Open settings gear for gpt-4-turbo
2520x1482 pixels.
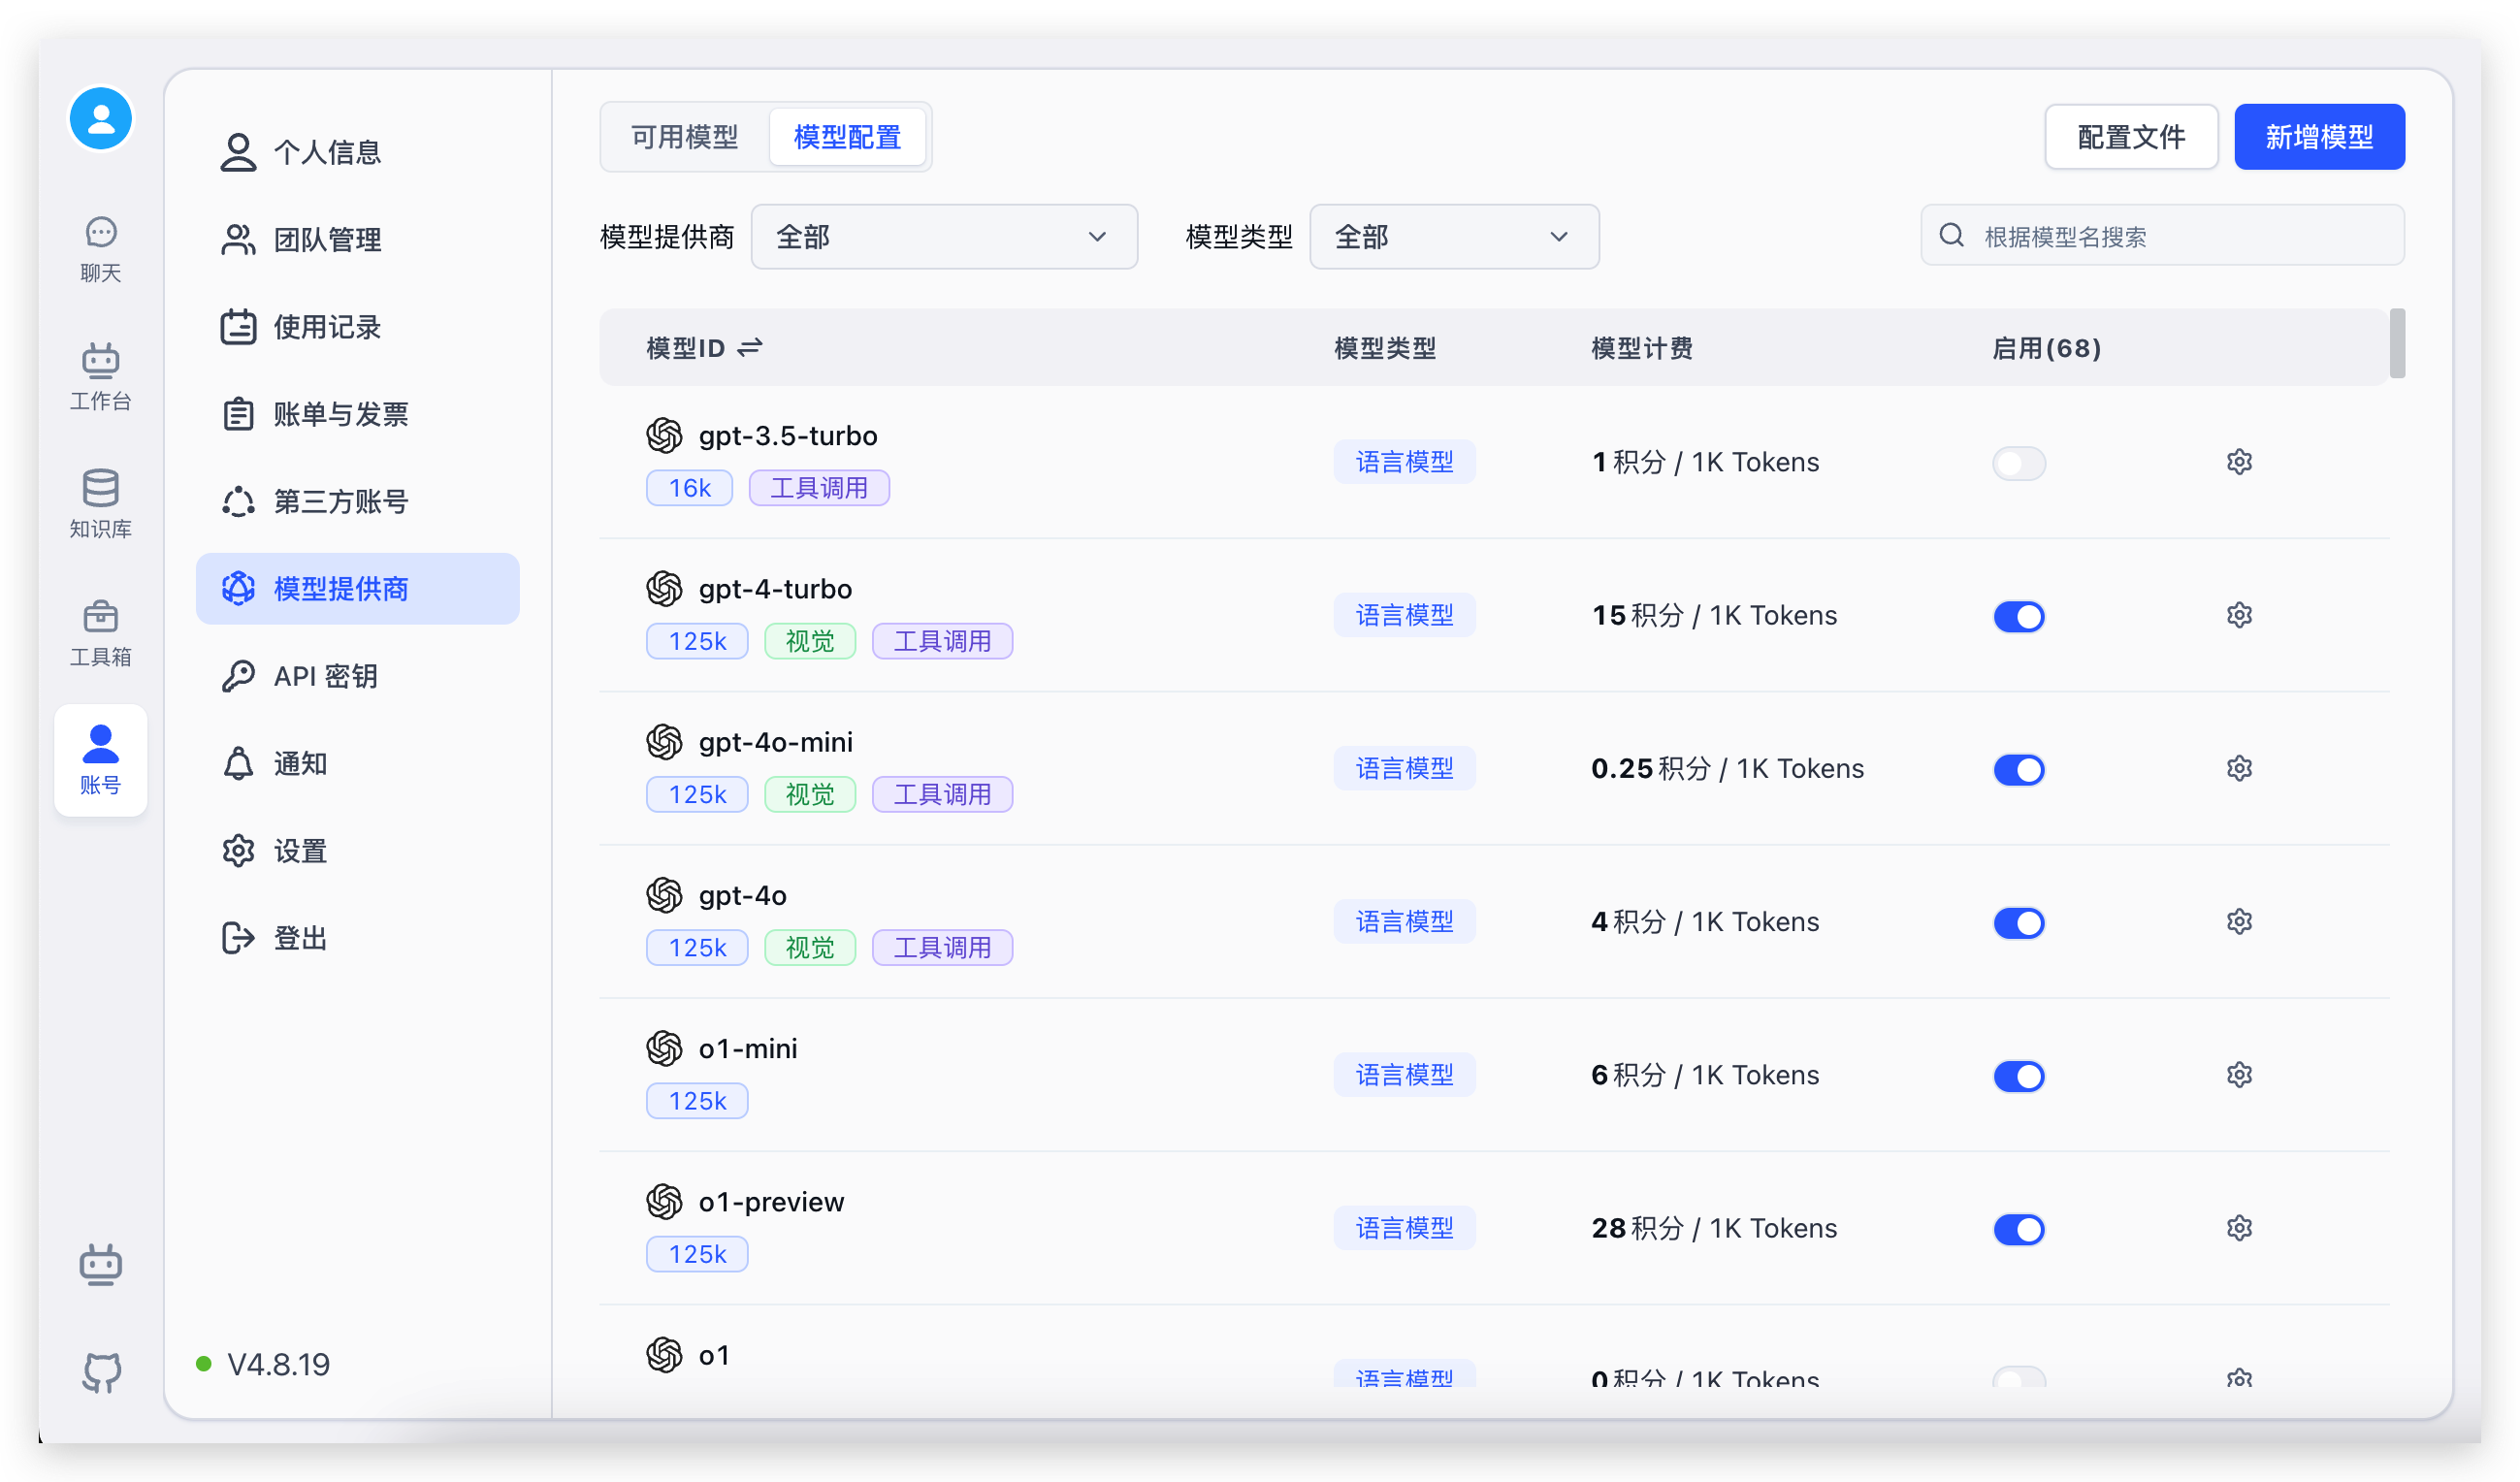pos(2238,615)
